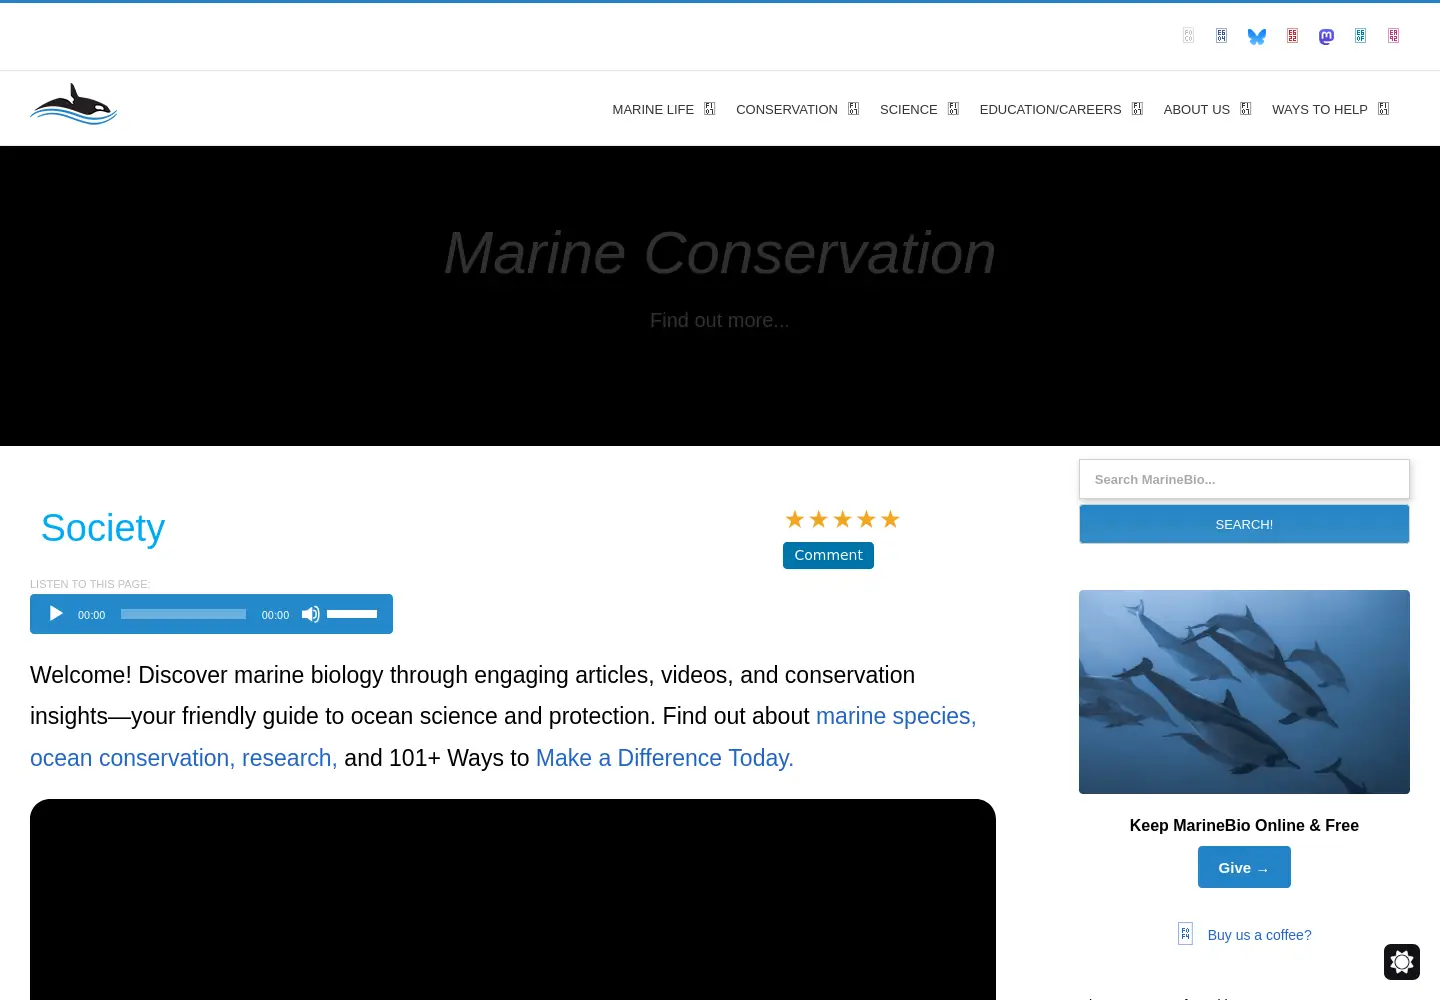Click the orca logo in the header
Screen dimensions: 1440x1000
click(74, 104)
